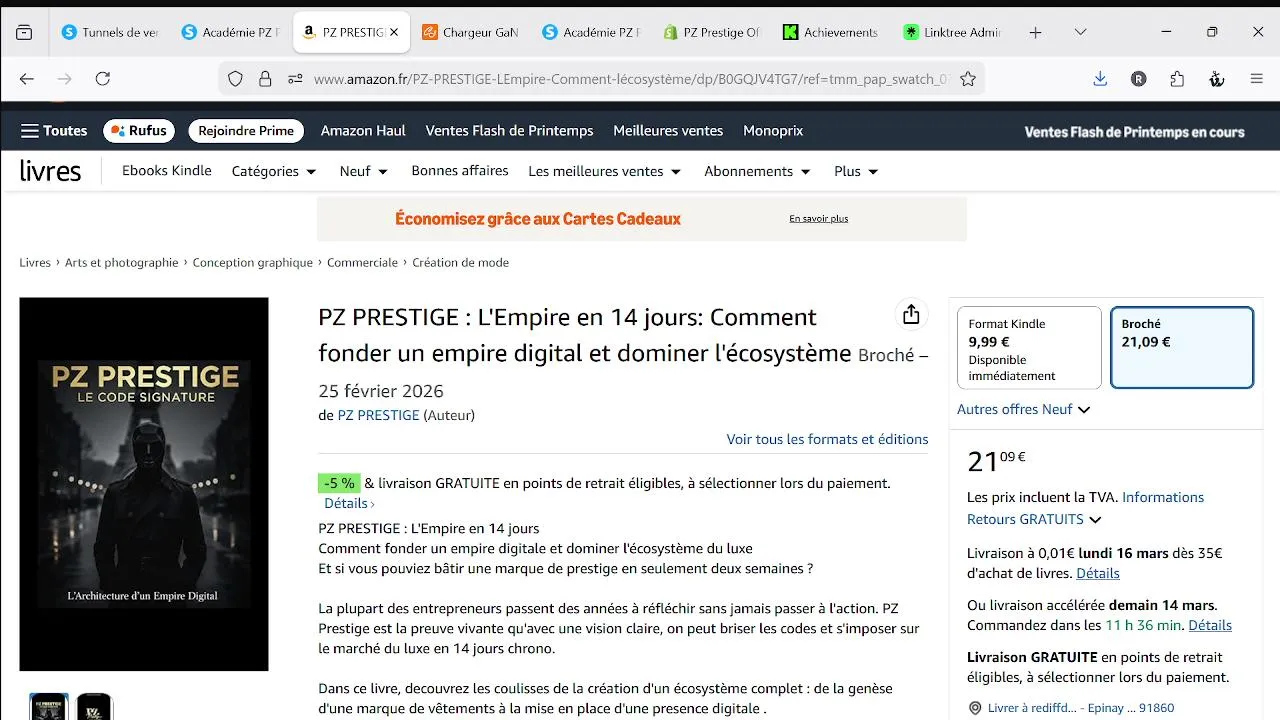This screenshot has width=1280, height=720.
Task: Switch to the Chargeur GaN tab
Action: [470, 32]
